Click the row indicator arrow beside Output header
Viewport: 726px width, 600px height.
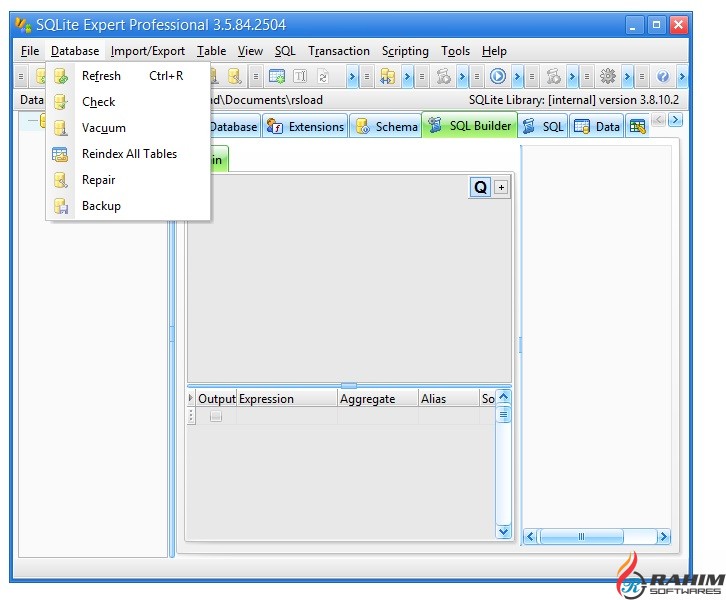click(x=191, y=398)
